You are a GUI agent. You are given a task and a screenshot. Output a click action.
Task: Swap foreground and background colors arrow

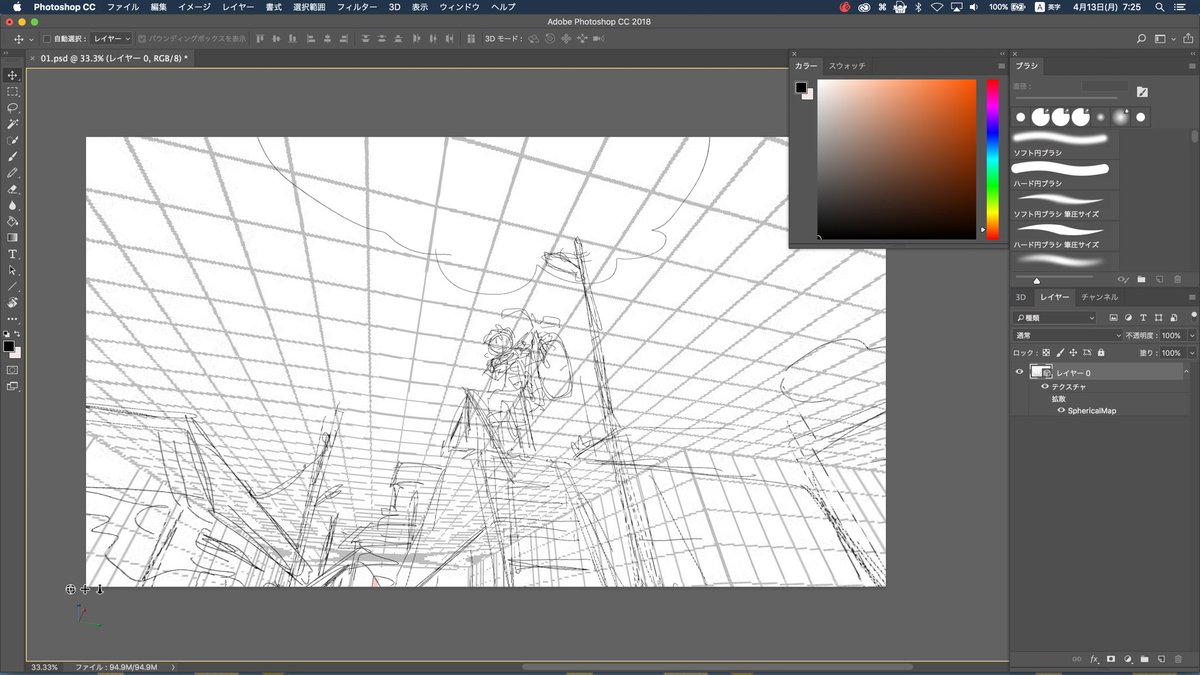coord(17,334)
